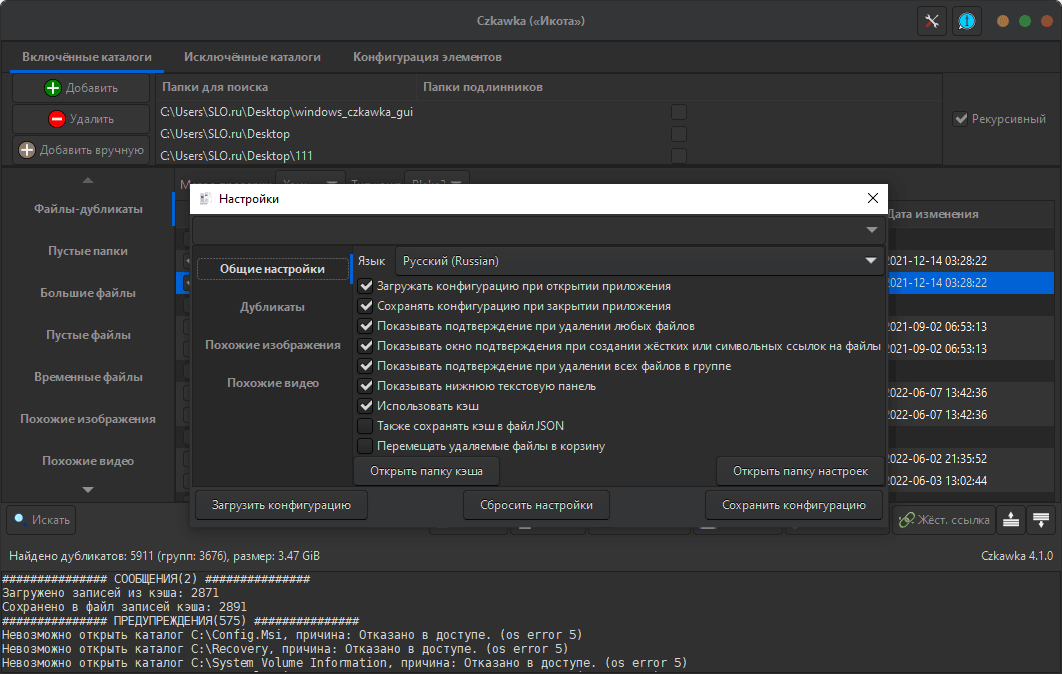Click Сбросить настройки button

click(536, 505)
